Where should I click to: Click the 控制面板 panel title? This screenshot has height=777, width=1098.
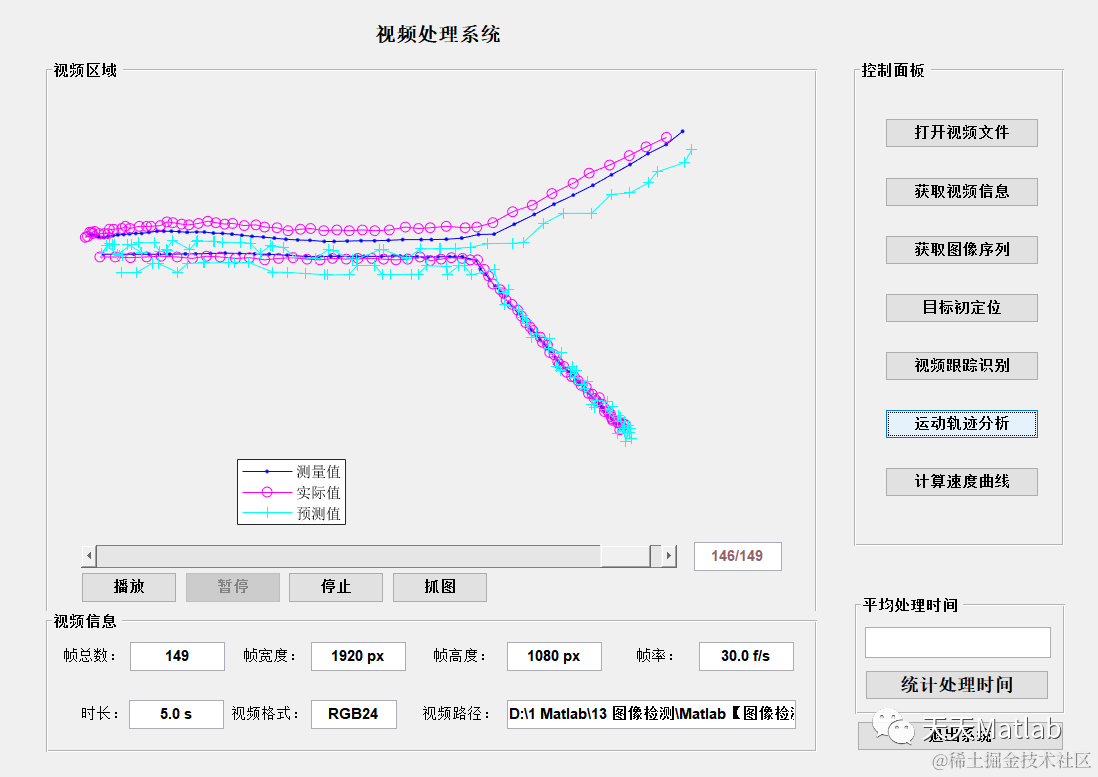(x=893, y=70)
